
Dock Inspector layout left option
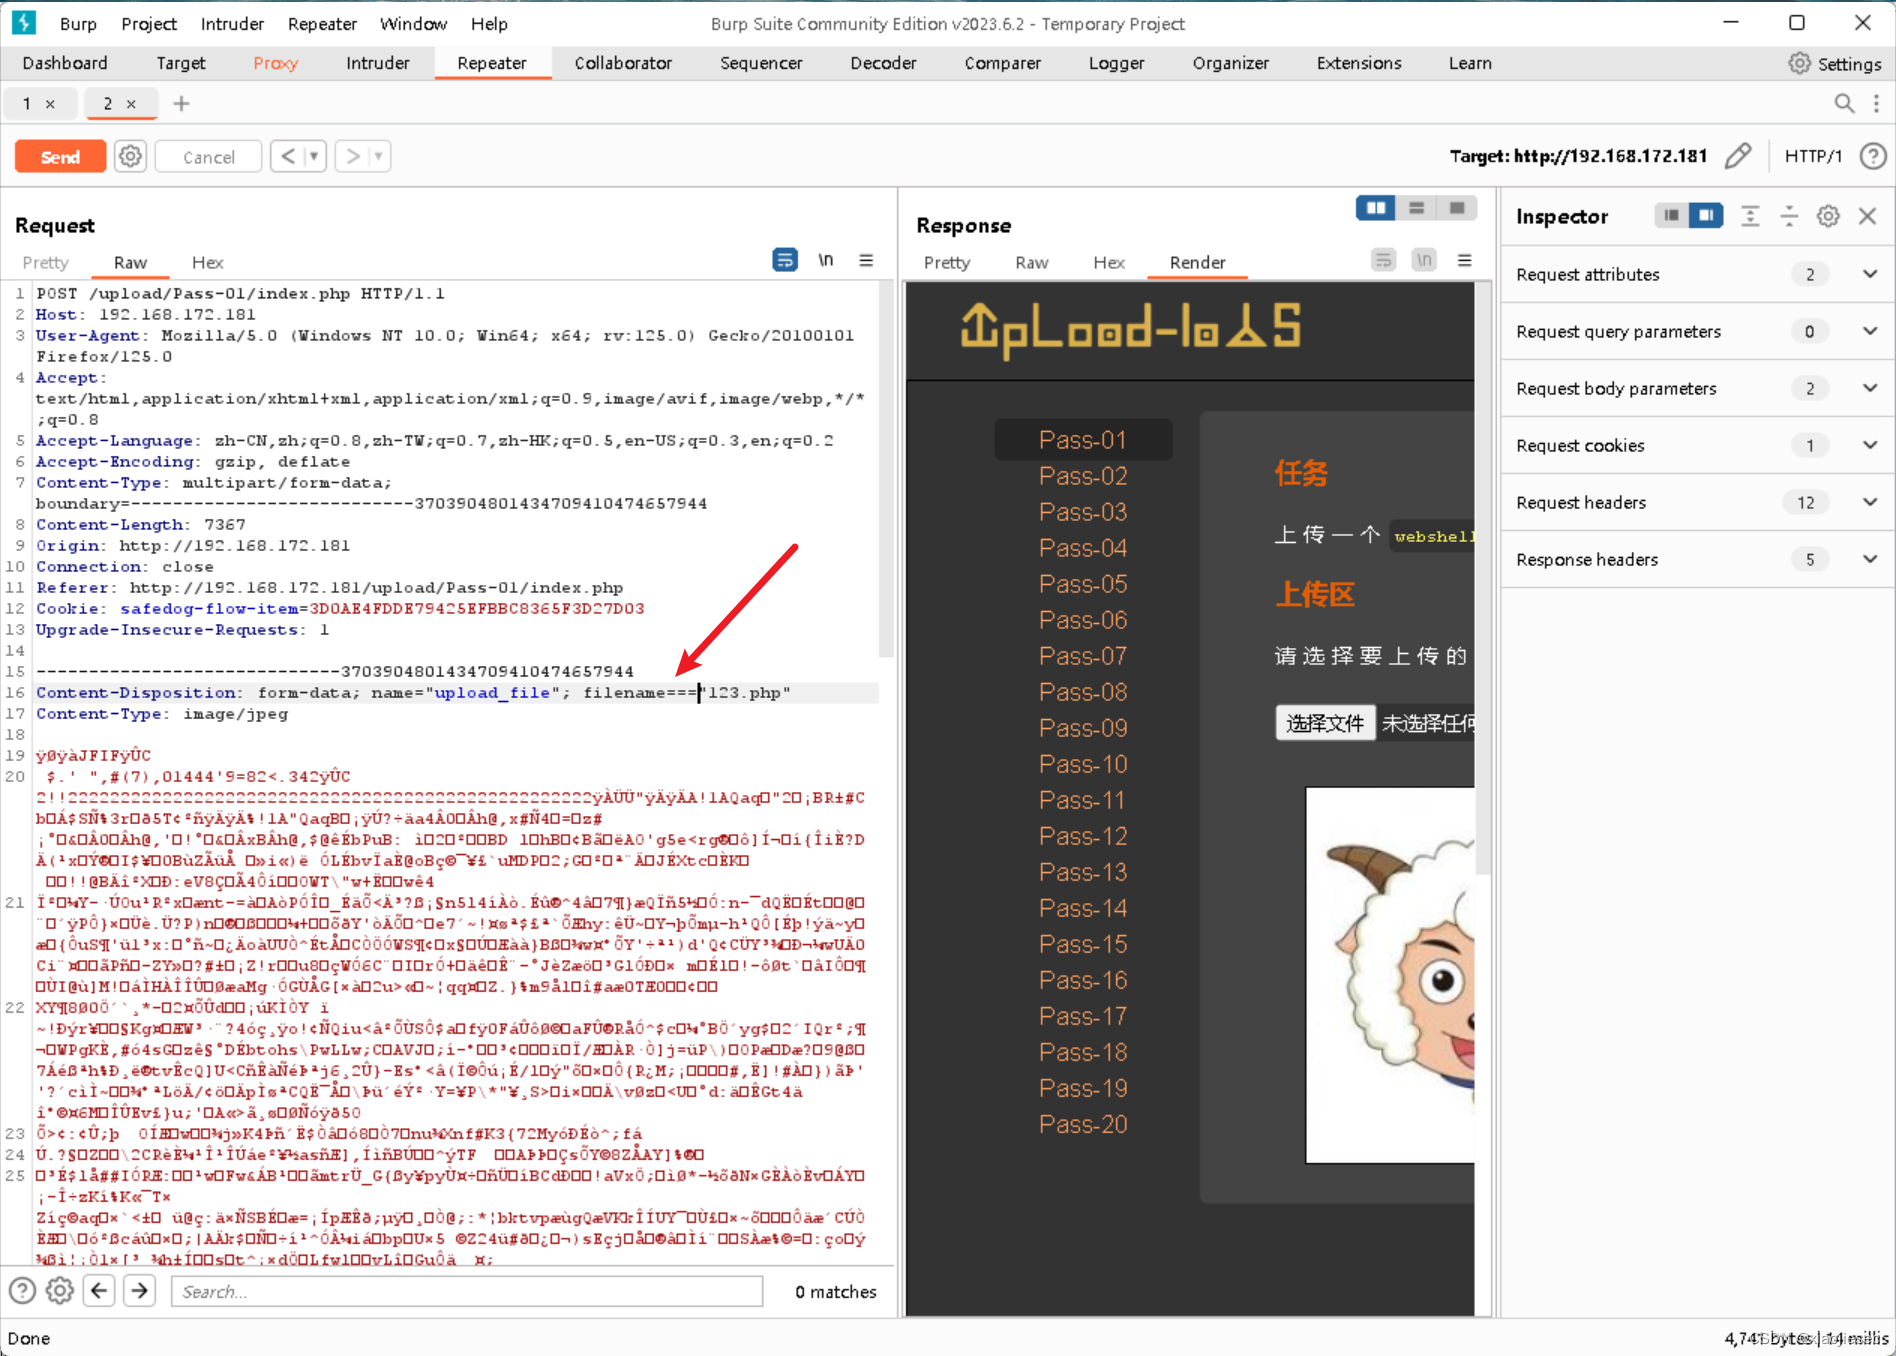point(1671,215)
